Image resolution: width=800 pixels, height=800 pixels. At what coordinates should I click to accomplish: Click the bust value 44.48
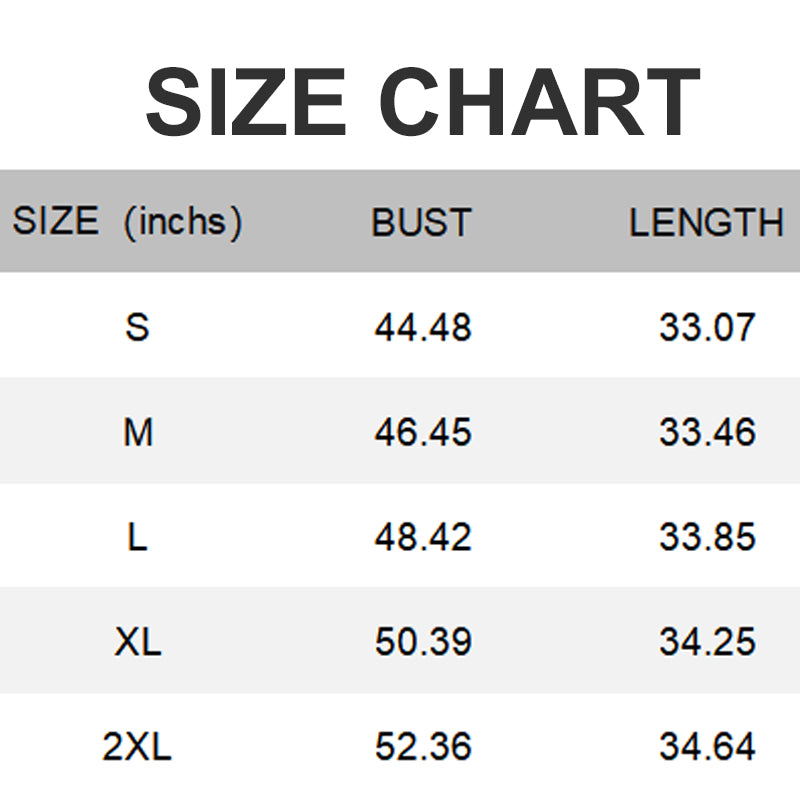pyautogui.click(x=423, y=327)
